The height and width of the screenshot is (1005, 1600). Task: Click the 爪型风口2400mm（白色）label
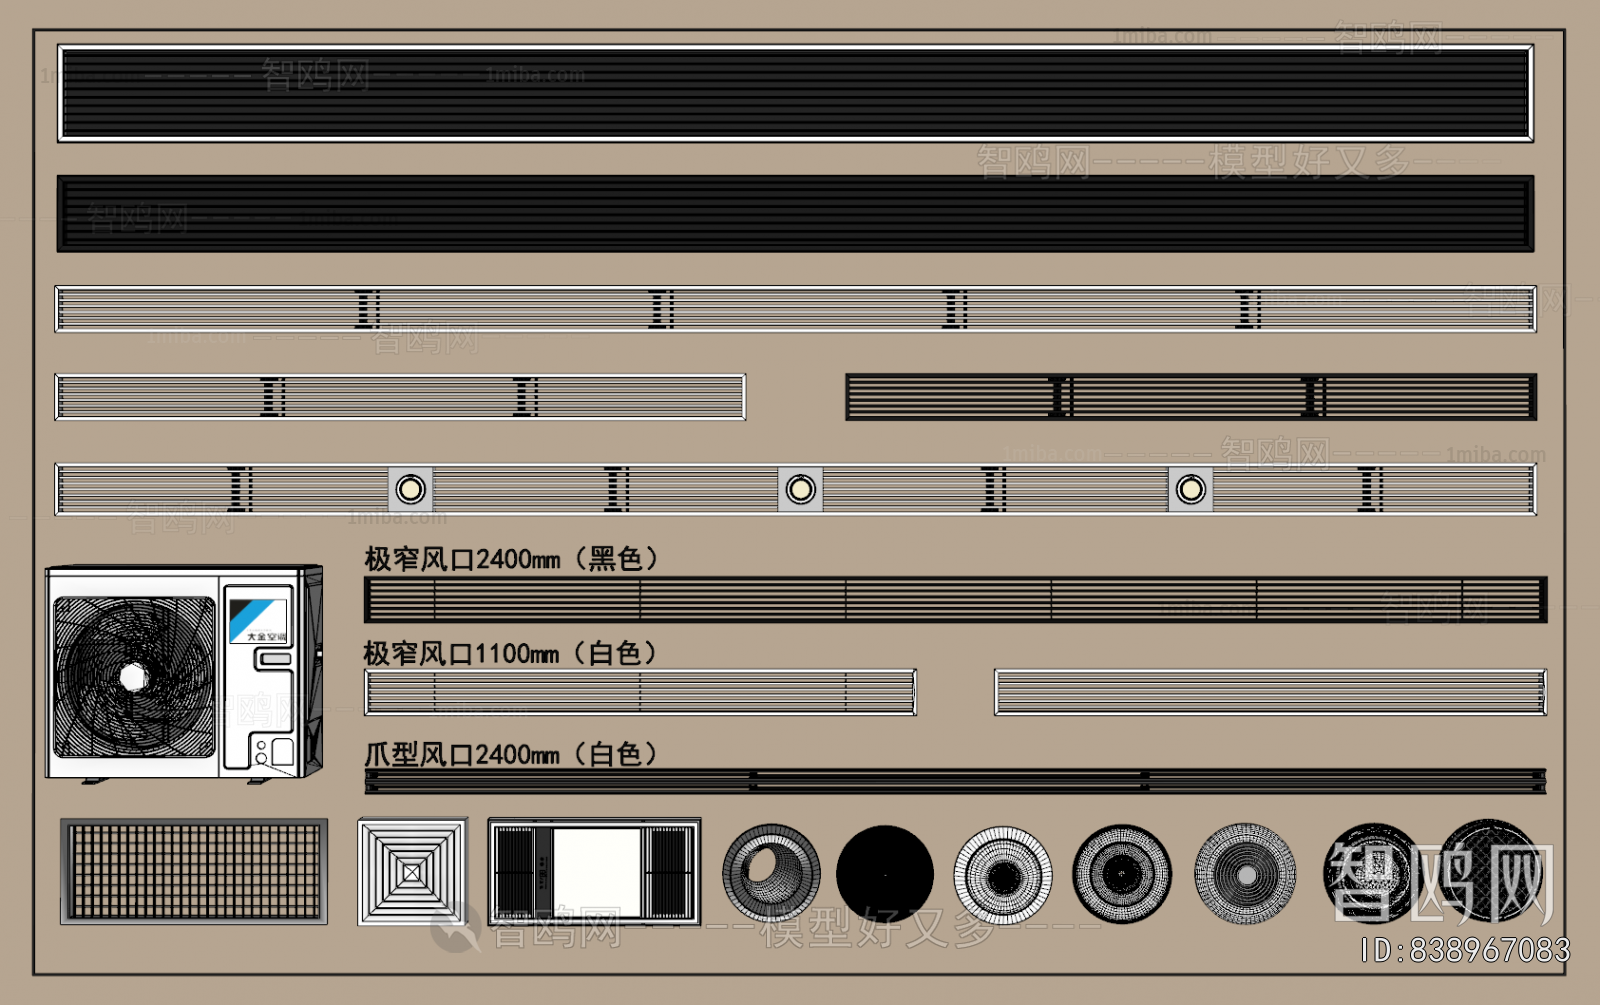click(x=510, y=754)
